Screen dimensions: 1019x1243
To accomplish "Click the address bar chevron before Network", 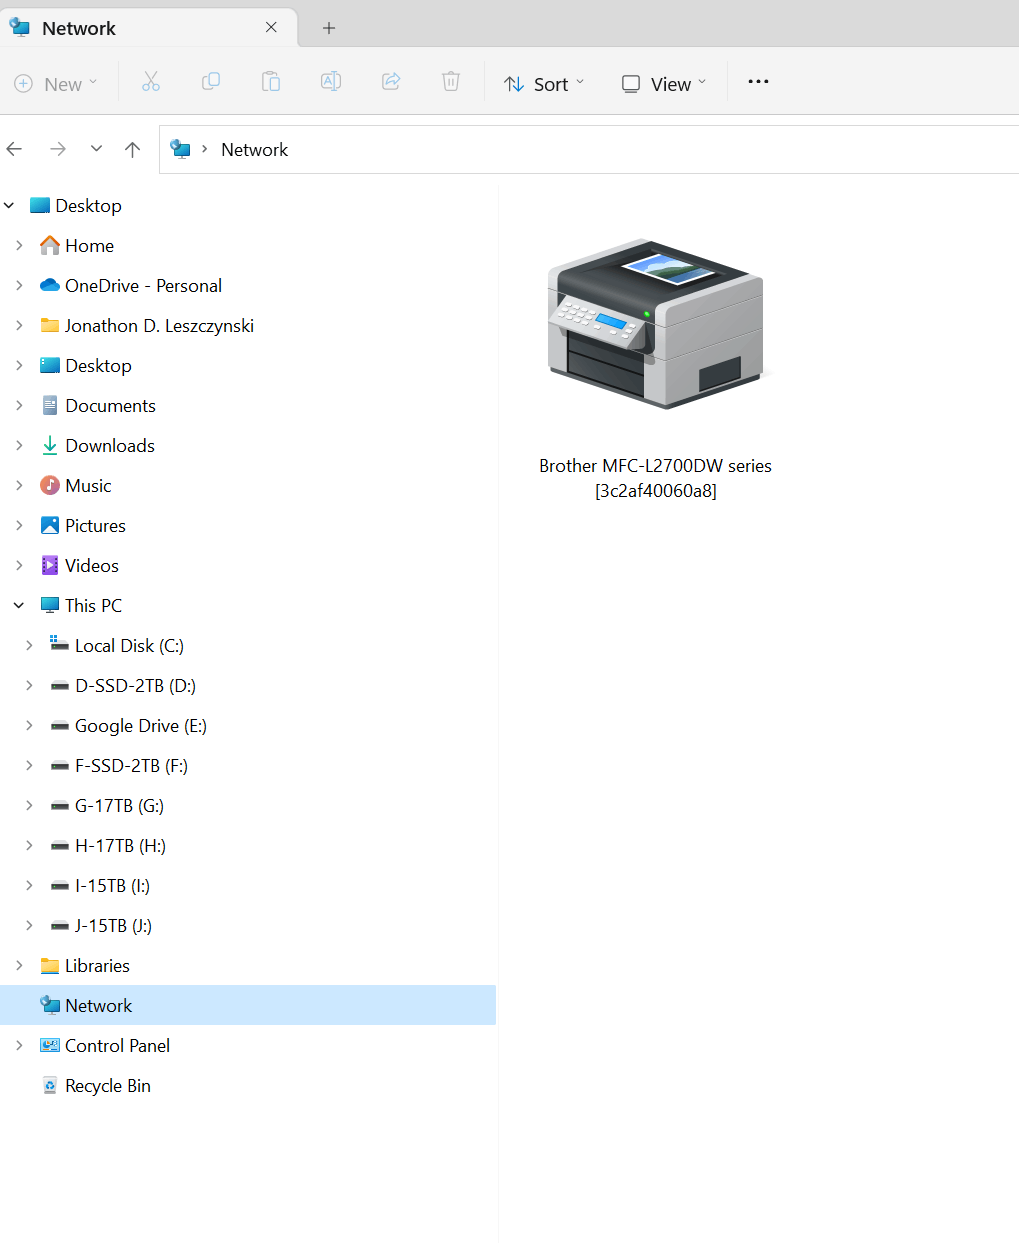I will click(x=205, y=149).
